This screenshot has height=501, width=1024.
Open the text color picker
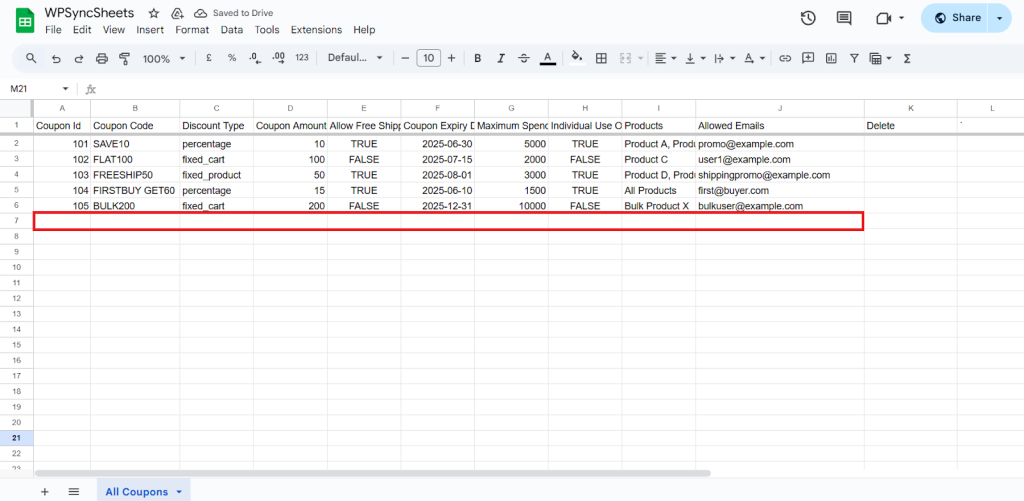548,58
